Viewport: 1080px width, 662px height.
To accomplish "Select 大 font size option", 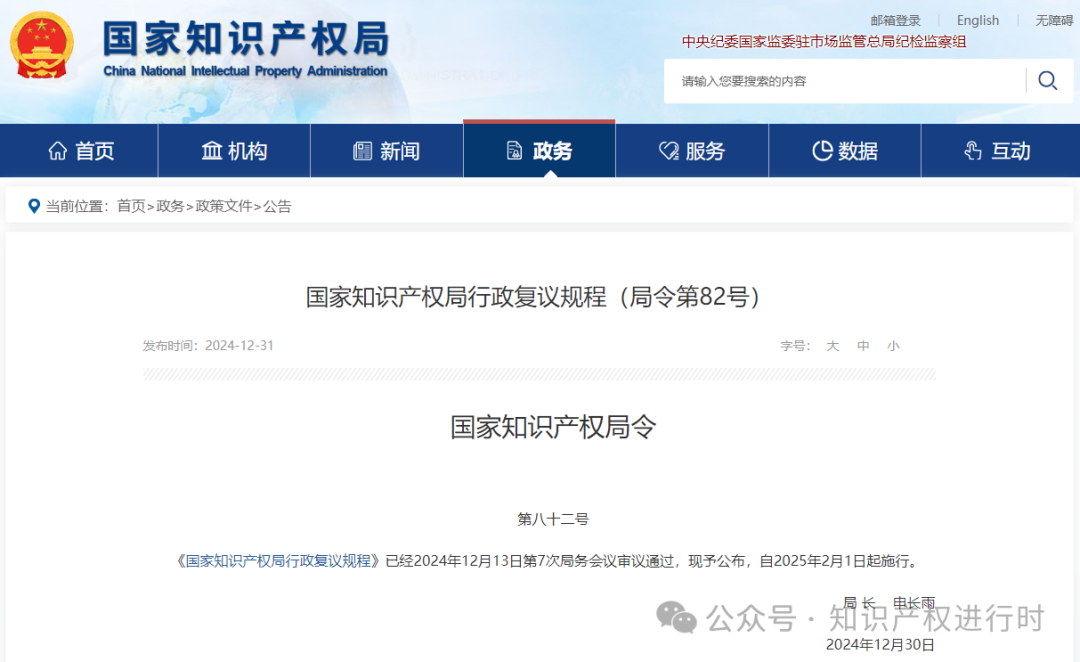I will tap(832, 345).
